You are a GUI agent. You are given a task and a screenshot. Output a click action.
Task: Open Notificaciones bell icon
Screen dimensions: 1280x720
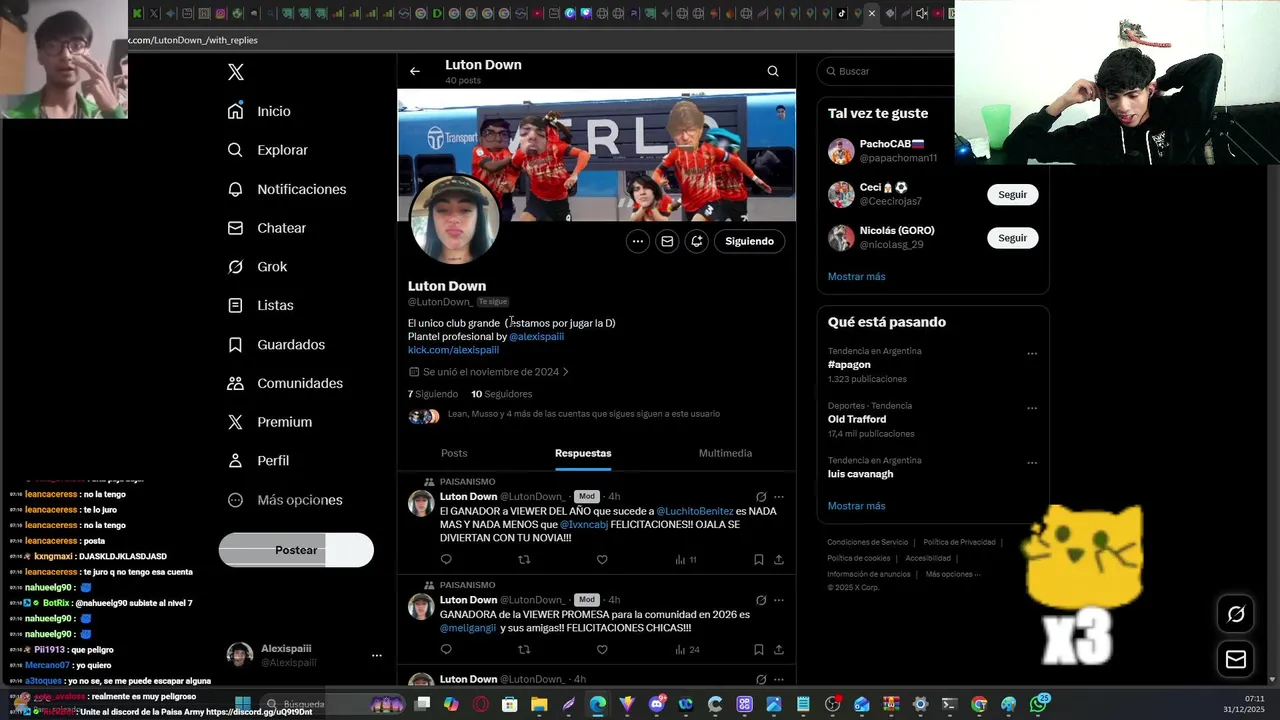coord(235,189)
